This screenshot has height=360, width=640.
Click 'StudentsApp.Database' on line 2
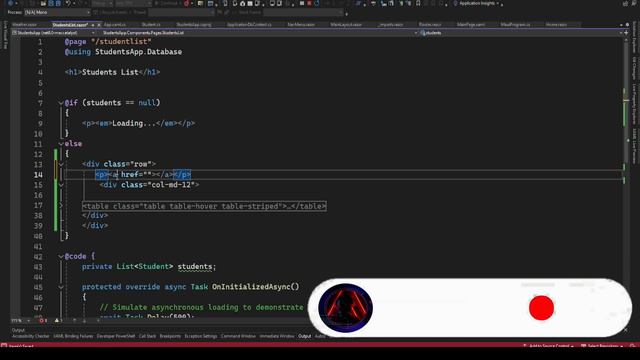pyautogui.click(x=138, y=52)
